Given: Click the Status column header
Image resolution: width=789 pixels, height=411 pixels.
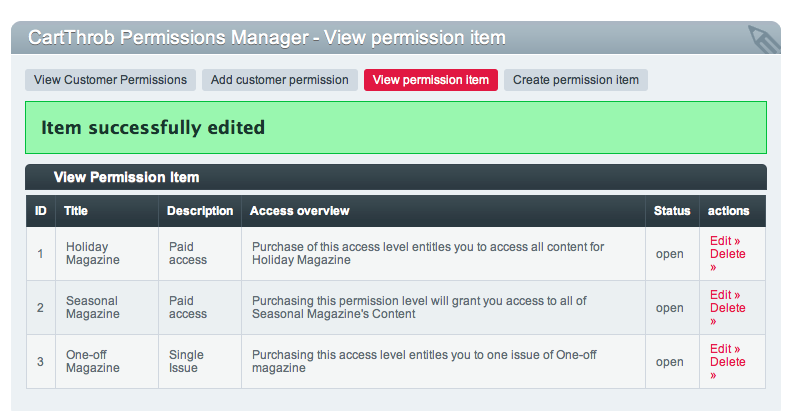Looking at the screenshot, I should coord(672,211).
